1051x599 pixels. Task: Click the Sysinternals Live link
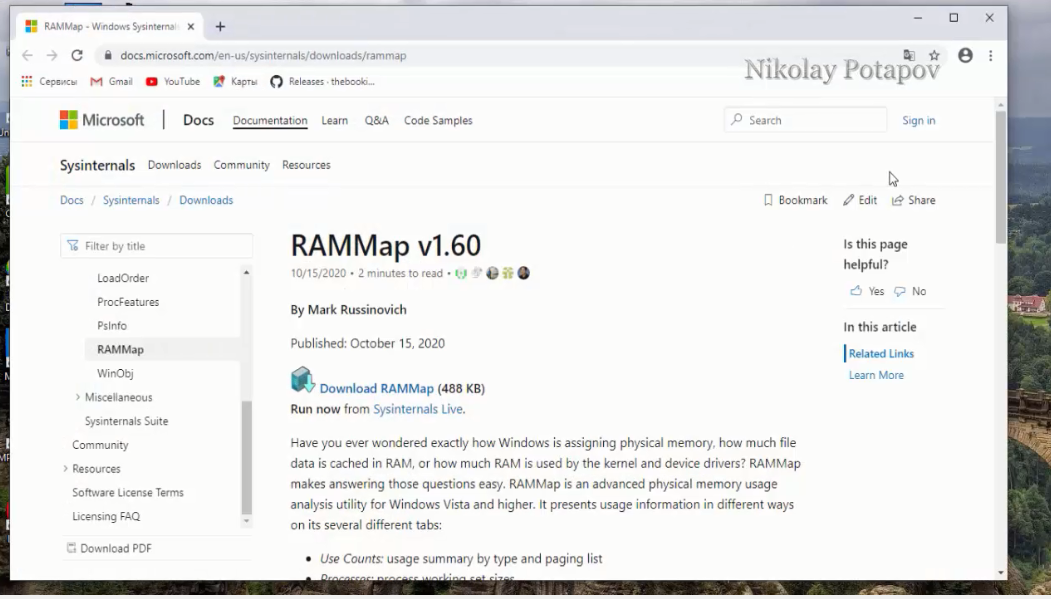pyautogui.click(x=418, y=409)
